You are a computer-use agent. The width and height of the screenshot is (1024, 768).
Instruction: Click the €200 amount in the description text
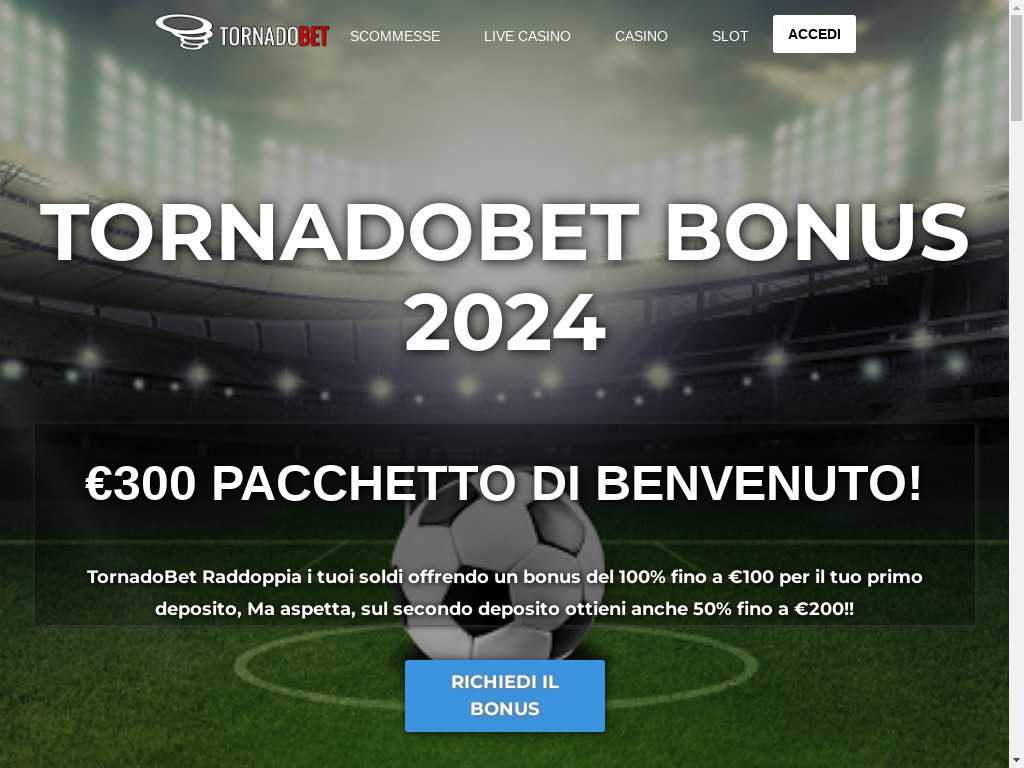pos(818,609)
